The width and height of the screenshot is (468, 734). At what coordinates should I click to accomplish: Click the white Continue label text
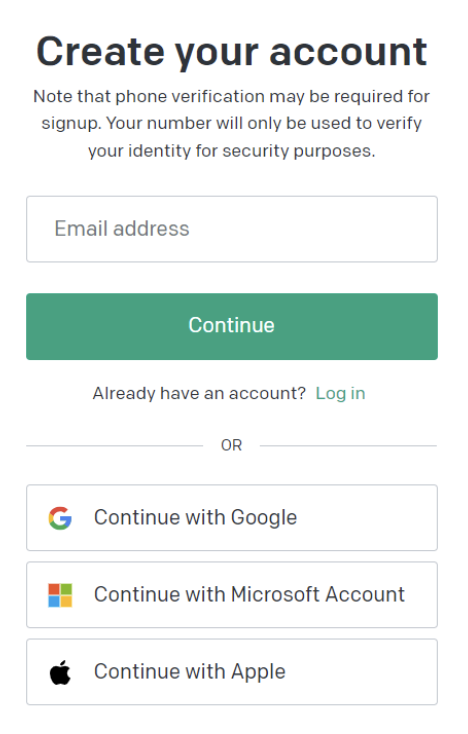point(231,325)
